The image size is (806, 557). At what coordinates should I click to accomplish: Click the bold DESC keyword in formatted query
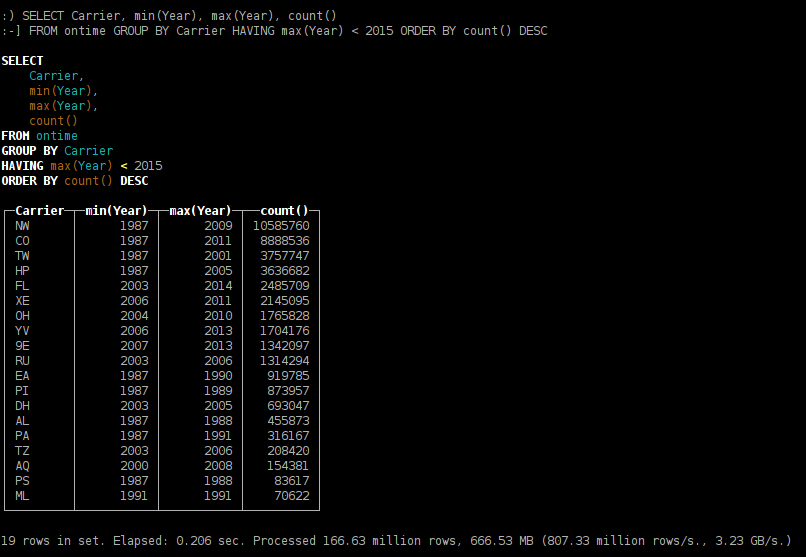(134, 181)
